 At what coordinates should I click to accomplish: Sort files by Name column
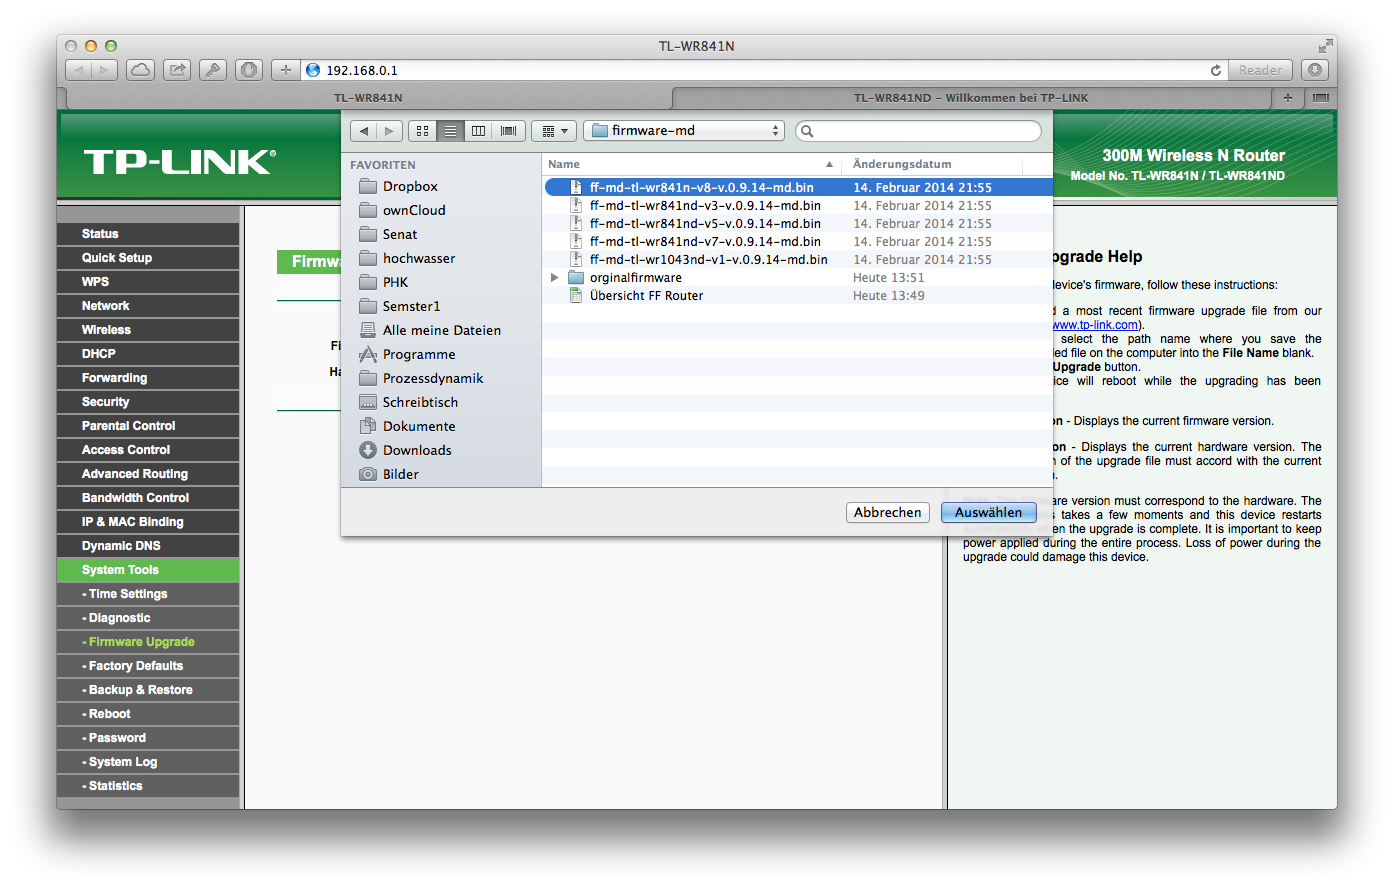point(691,164)
